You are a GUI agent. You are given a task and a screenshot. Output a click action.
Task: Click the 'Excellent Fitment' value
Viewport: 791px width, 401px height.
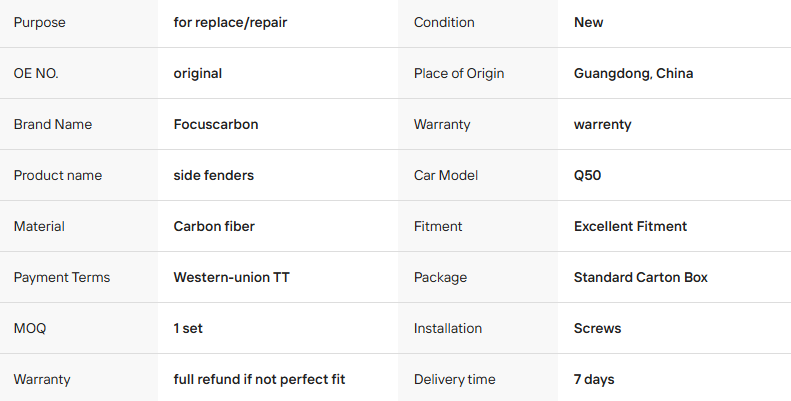point(630,226)
